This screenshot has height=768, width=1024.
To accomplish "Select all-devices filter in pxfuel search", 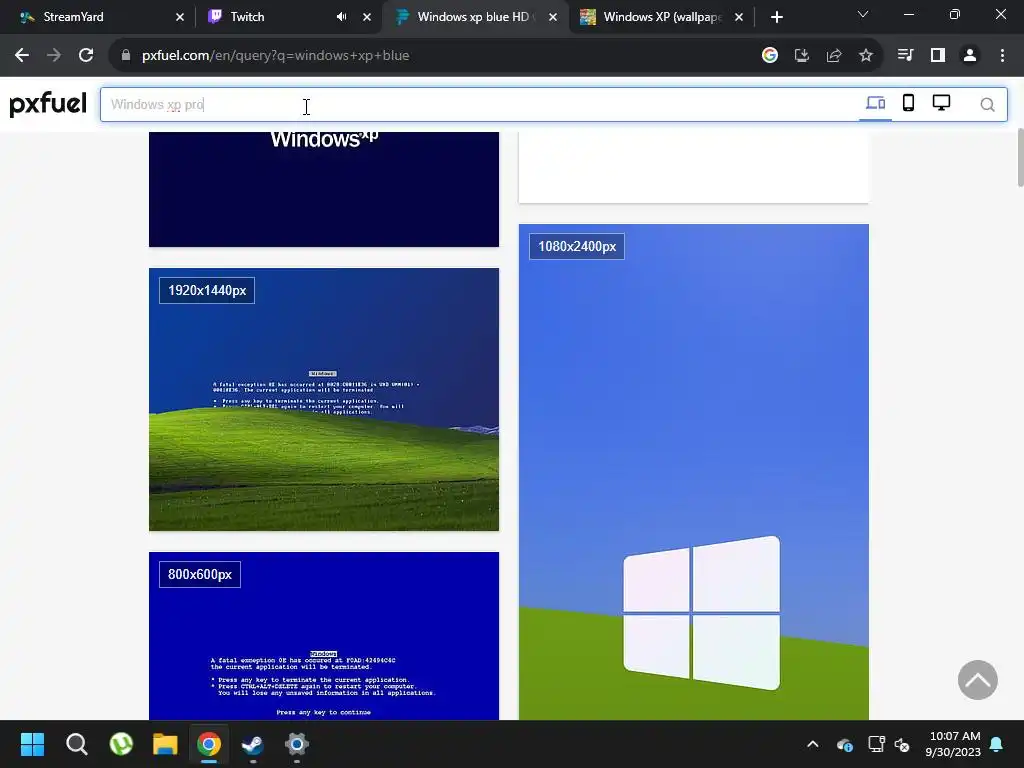I will 875,103.
